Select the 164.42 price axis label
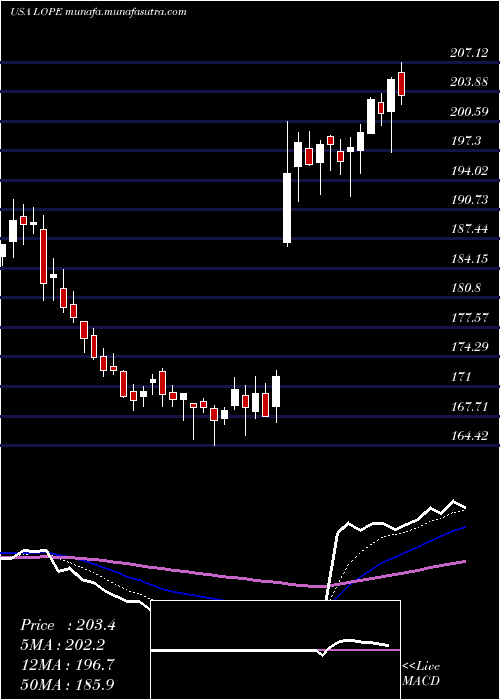 point(470,436)
